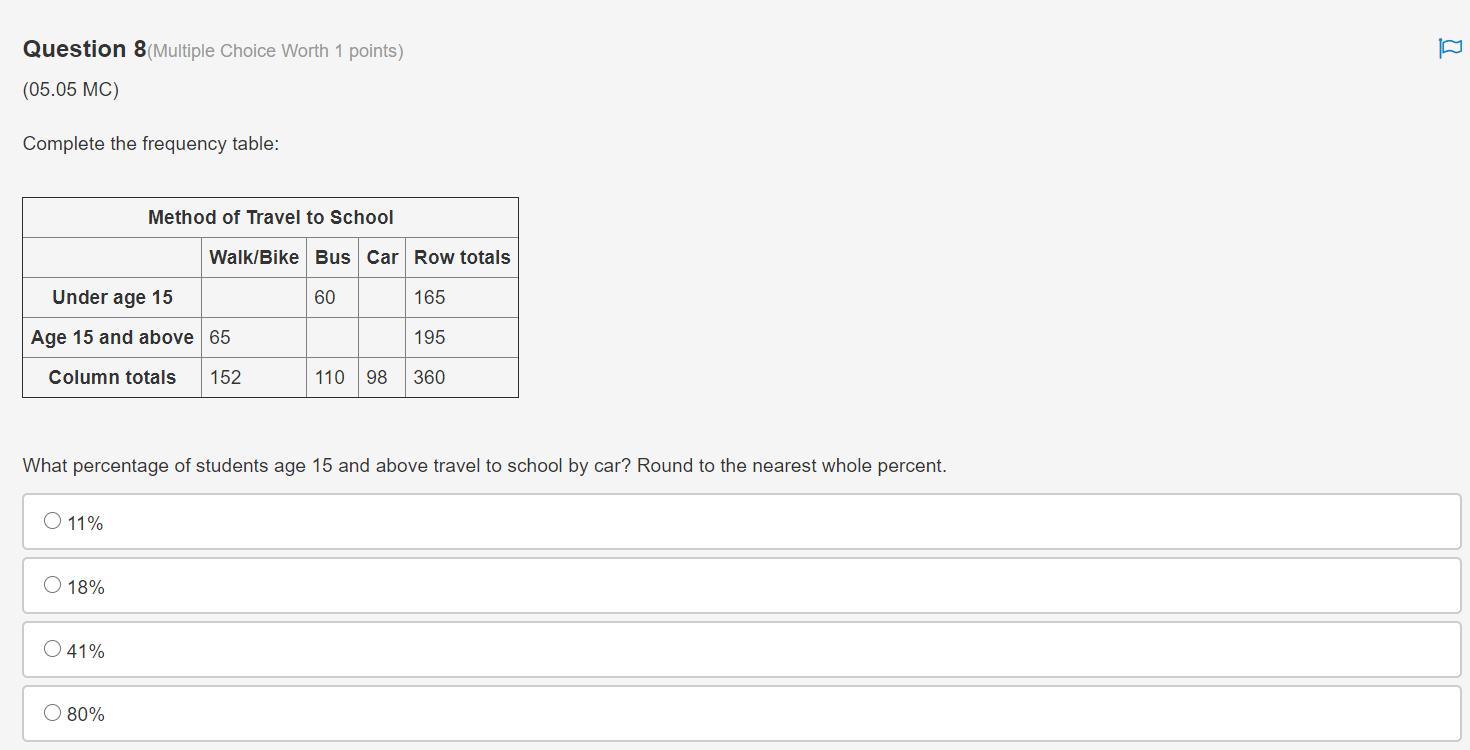Click the Row totals column header
Screen dimensions: 1470x750
click(x=462, y=257)
